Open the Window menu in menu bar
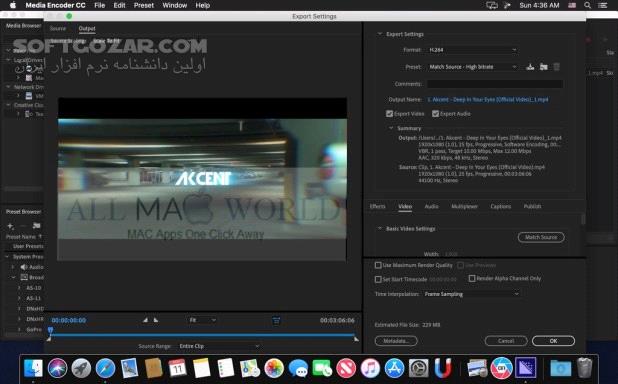 click(175, 6)
